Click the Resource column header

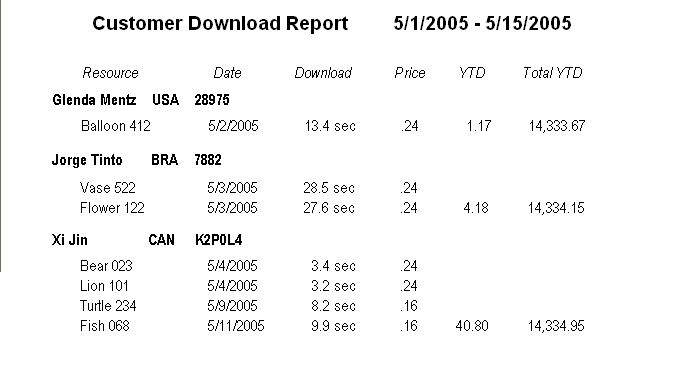(x=110, y=73)
